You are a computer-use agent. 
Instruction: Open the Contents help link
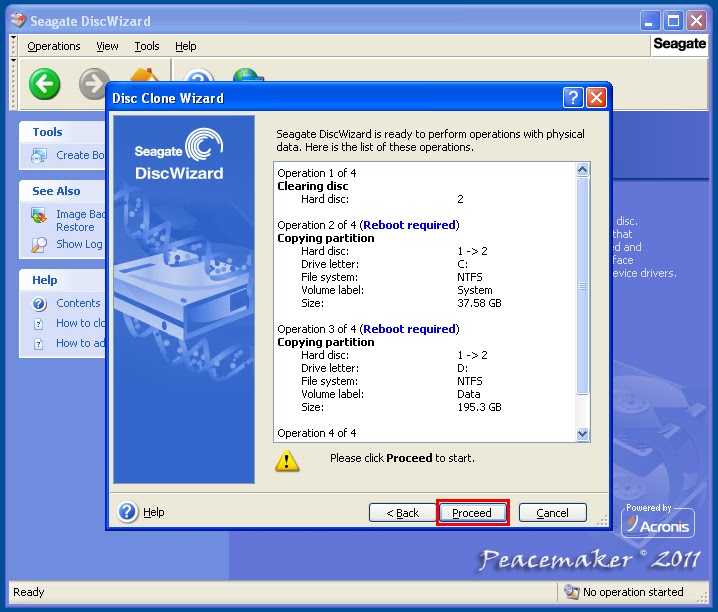point(78,303)
